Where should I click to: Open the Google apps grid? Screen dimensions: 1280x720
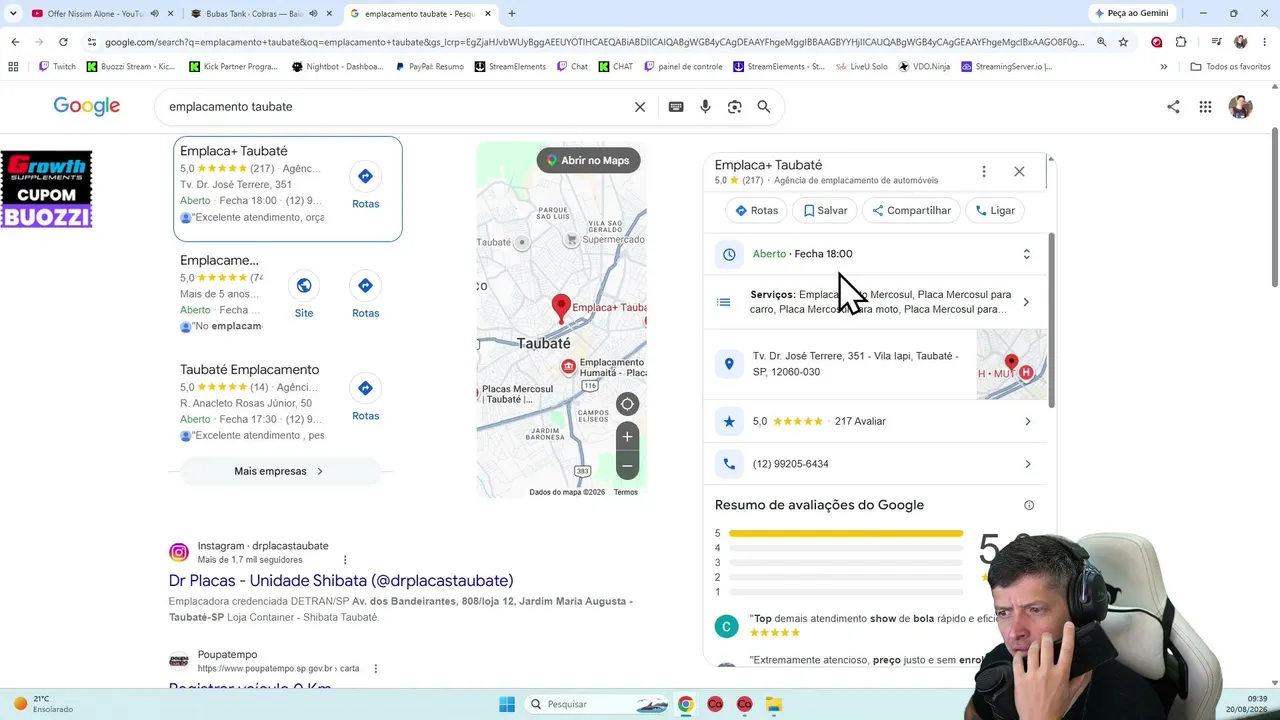point(1205,107)
